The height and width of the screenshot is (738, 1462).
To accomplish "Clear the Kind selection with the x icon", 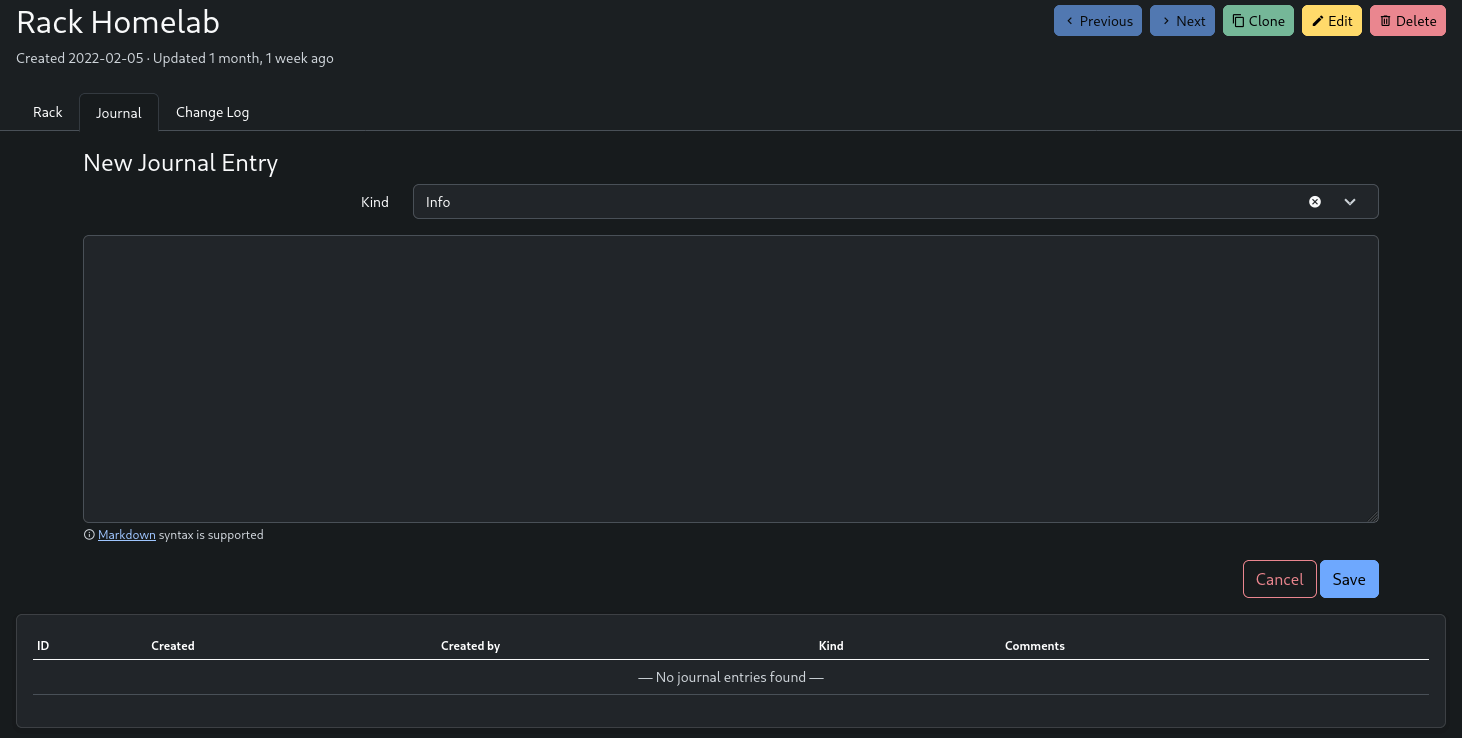I will tap(1315, 202).
